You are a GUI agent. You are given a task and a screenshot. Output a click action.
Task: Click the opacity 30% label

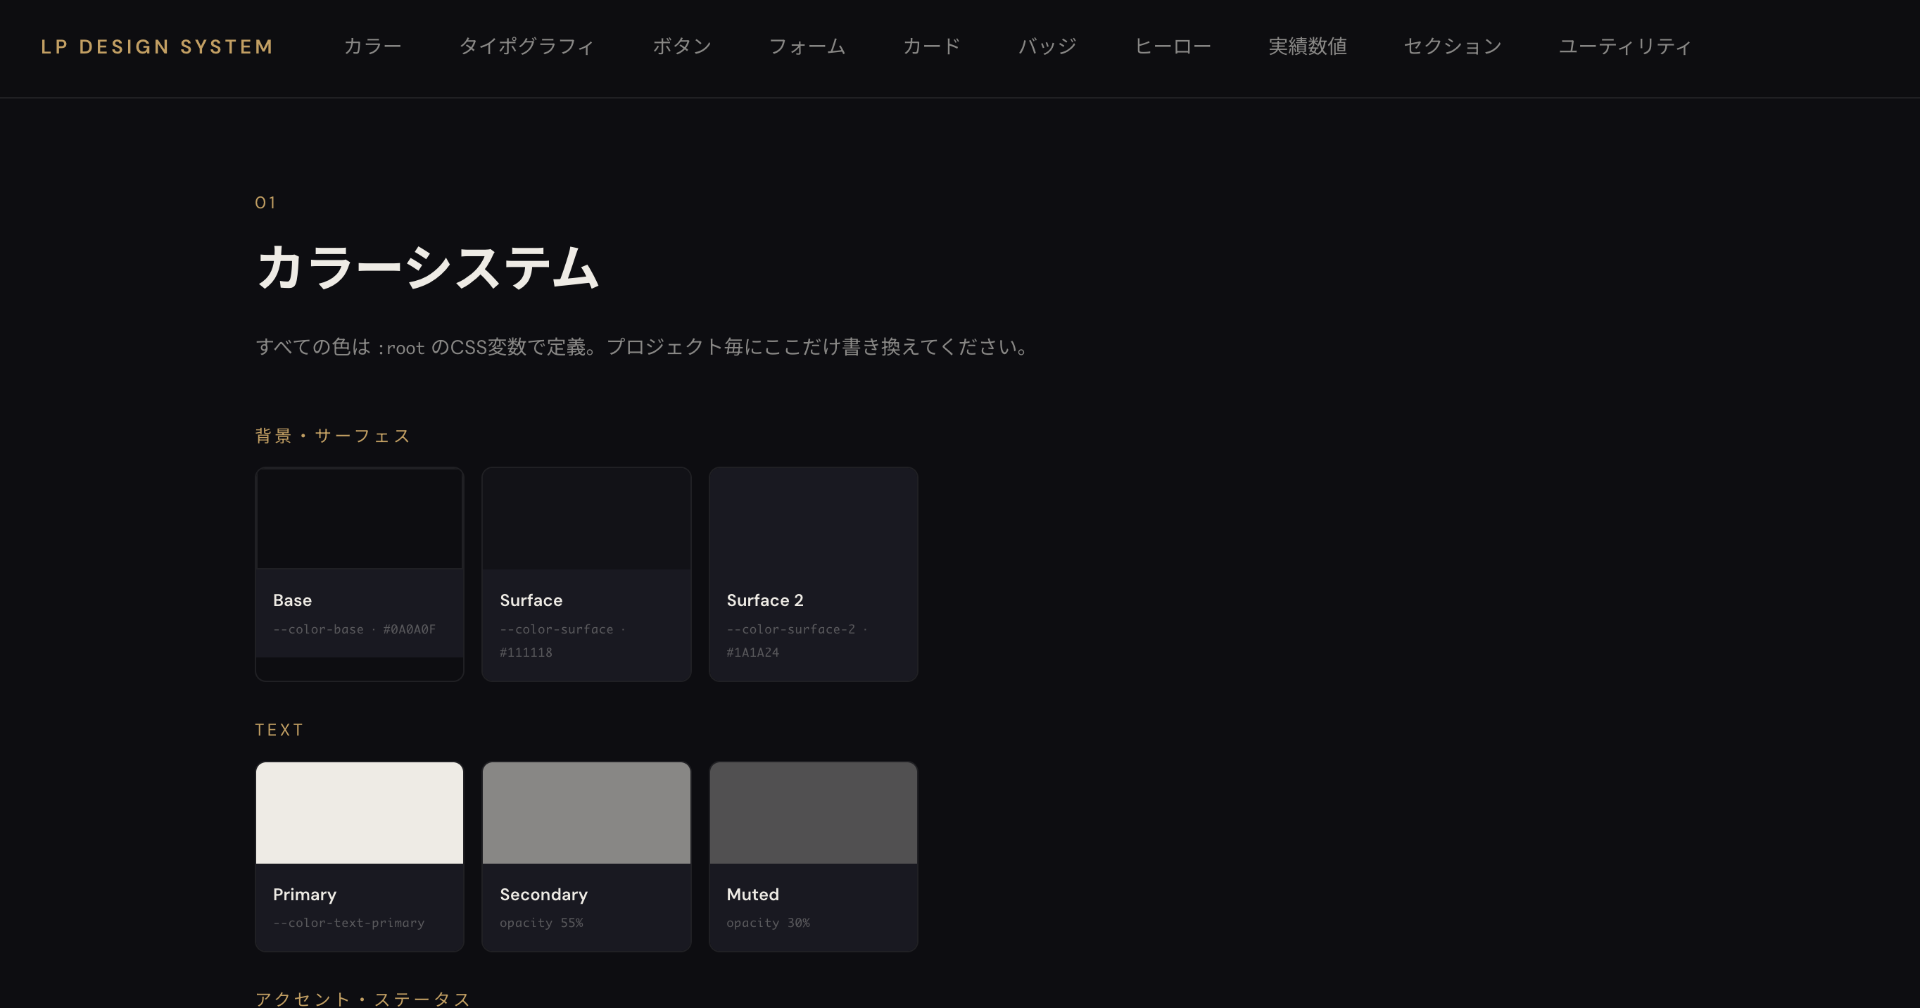pos(768,923)
